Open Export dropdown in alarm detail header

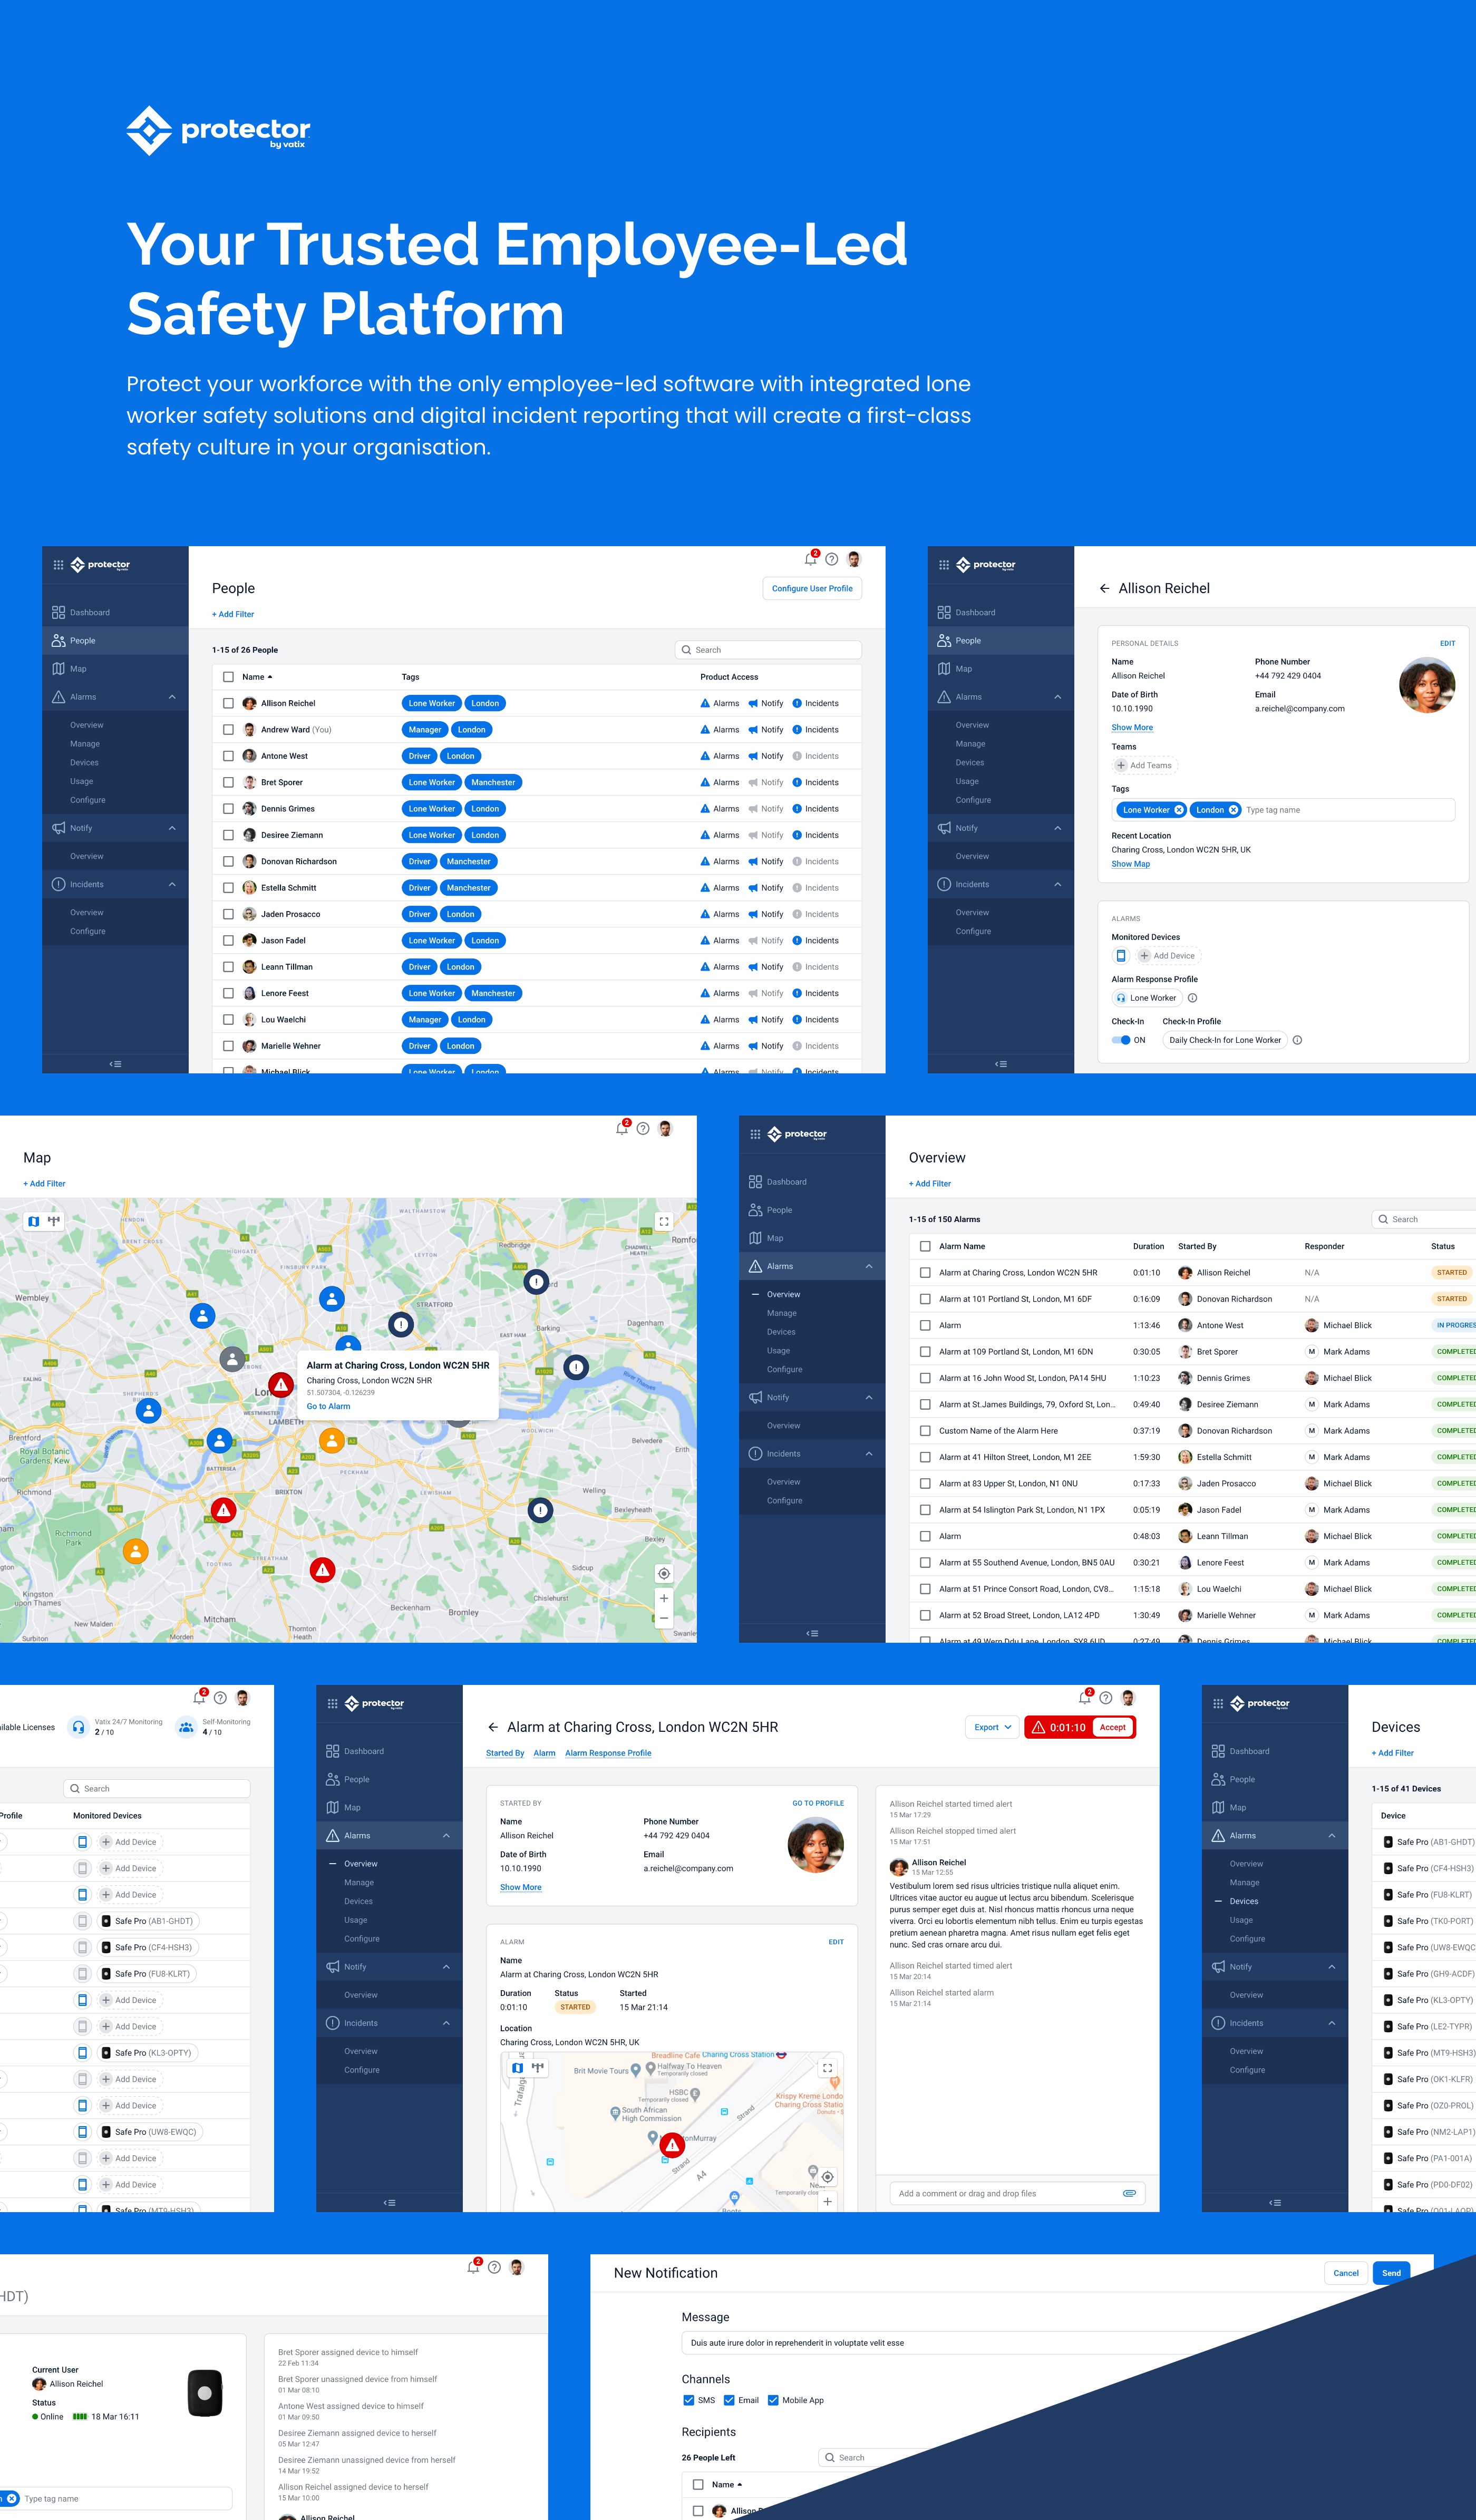coord(993,1727)
